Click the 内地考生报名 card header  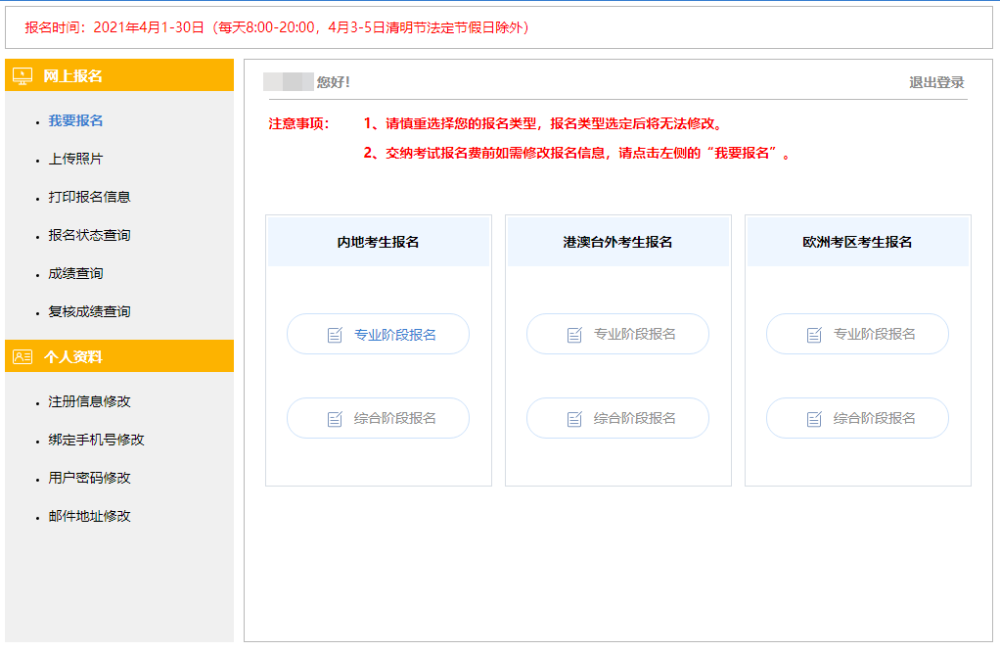[x=378, y=242]
